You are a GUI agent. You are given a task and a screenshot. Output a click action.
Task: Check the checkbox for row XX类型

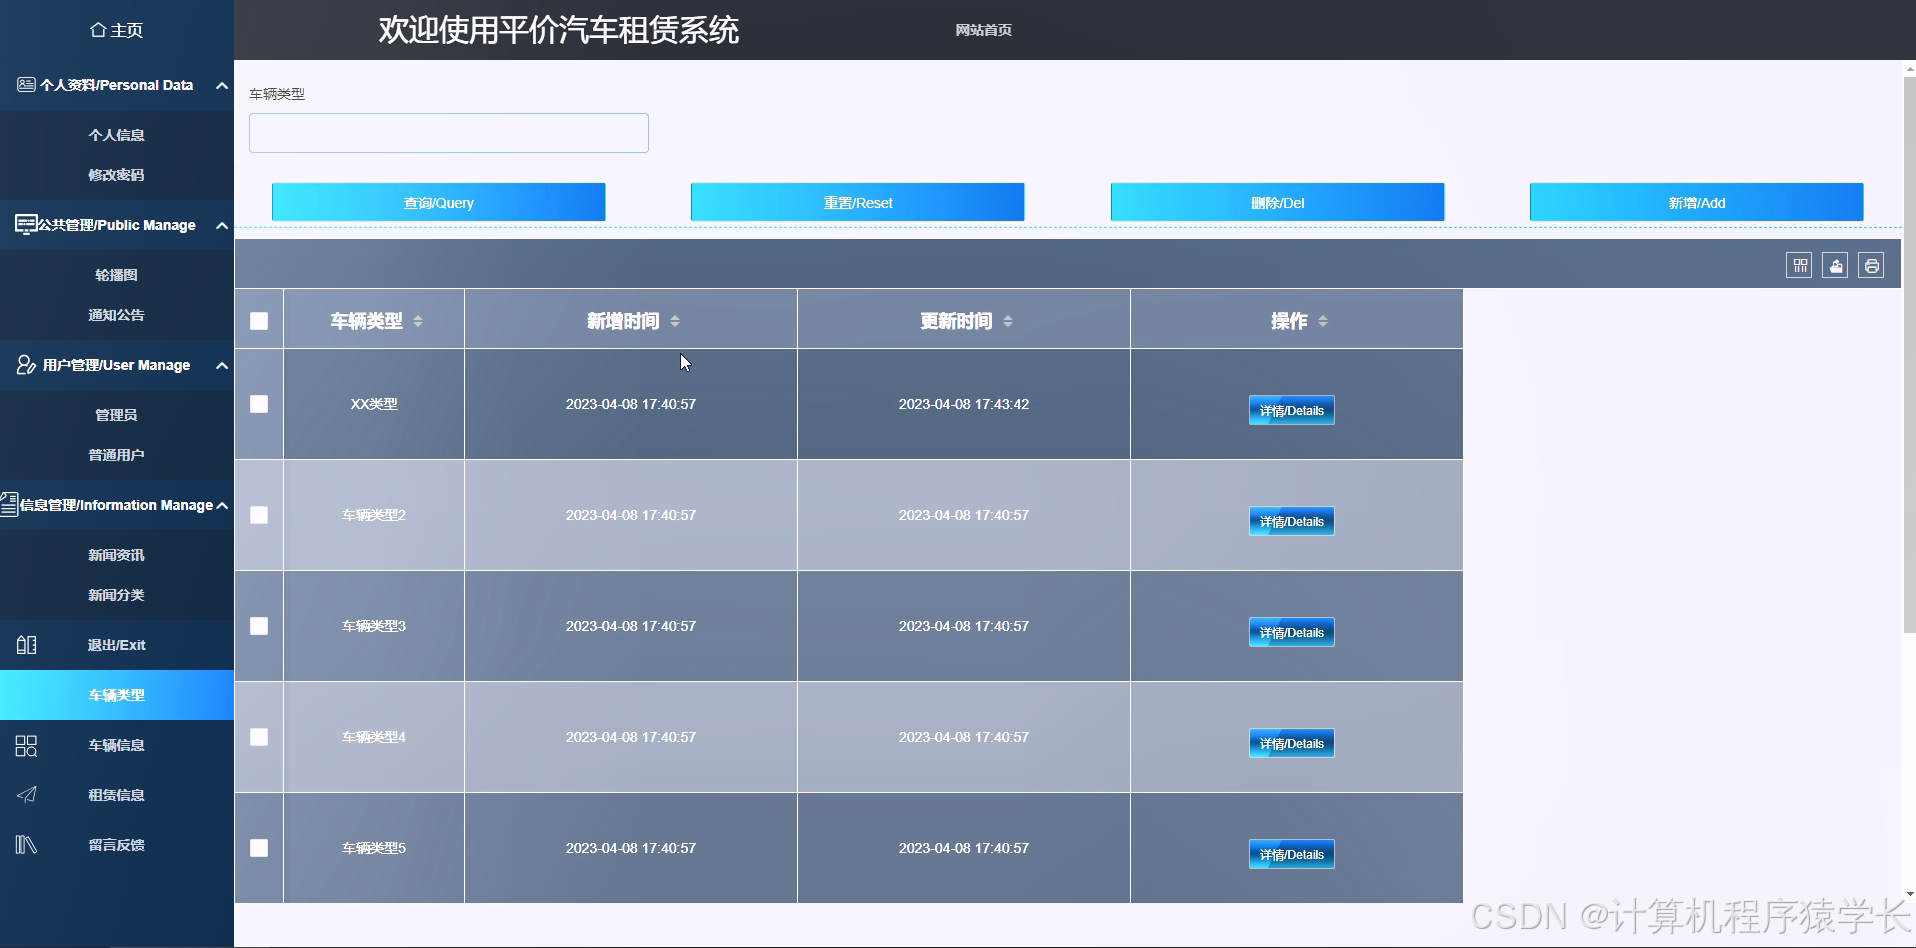(x=259, y=404)
